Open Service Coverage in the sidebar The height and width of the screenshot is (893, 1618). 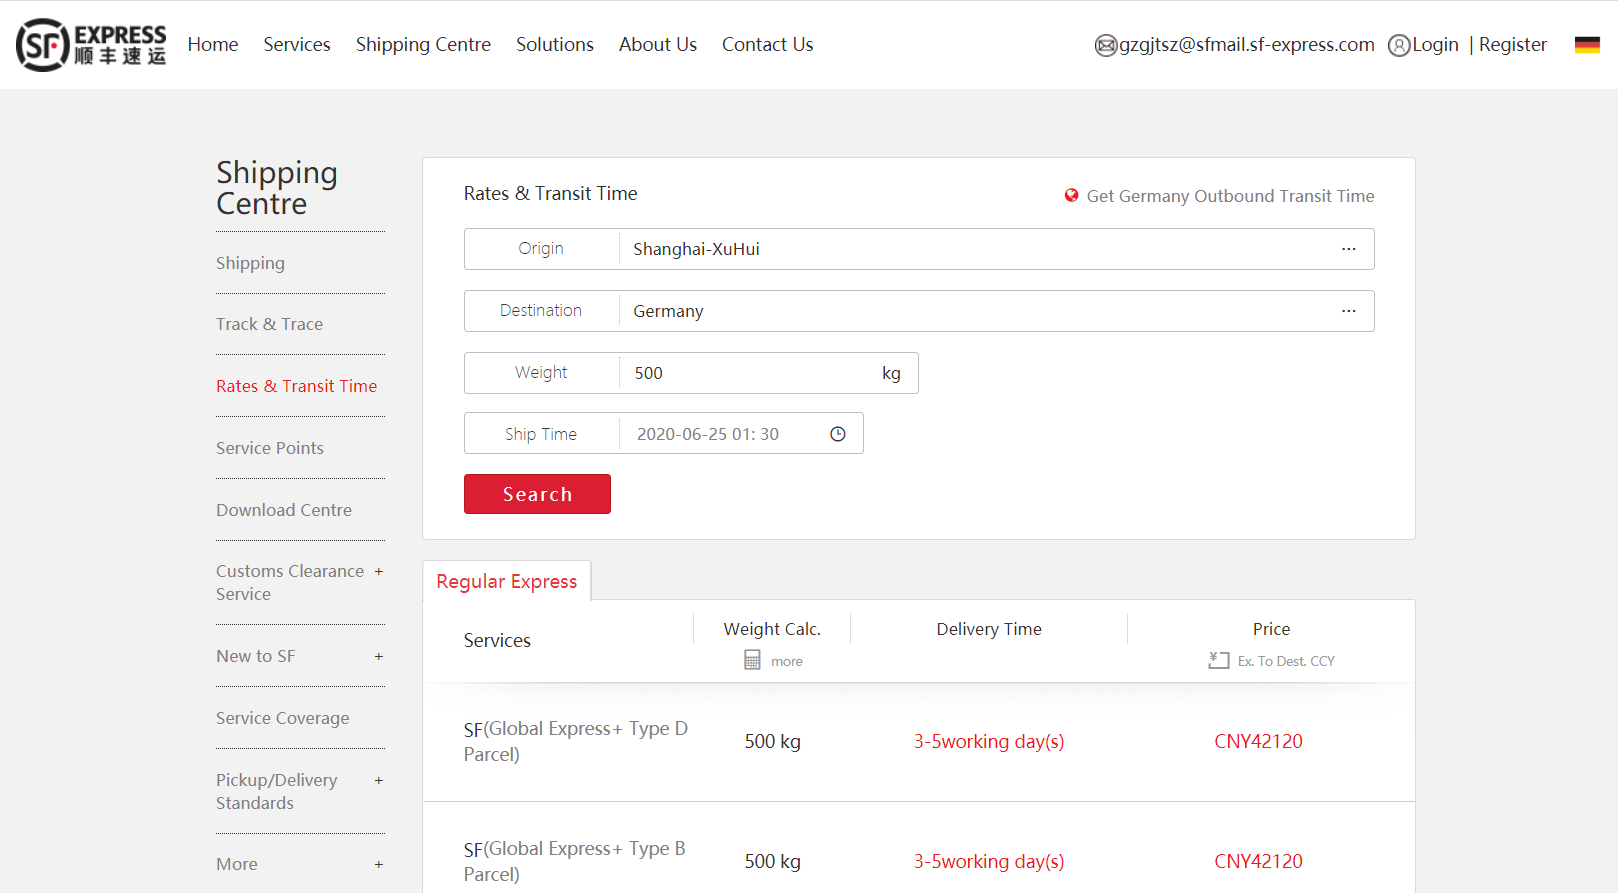pyautogui.click(x=283, y=718)
